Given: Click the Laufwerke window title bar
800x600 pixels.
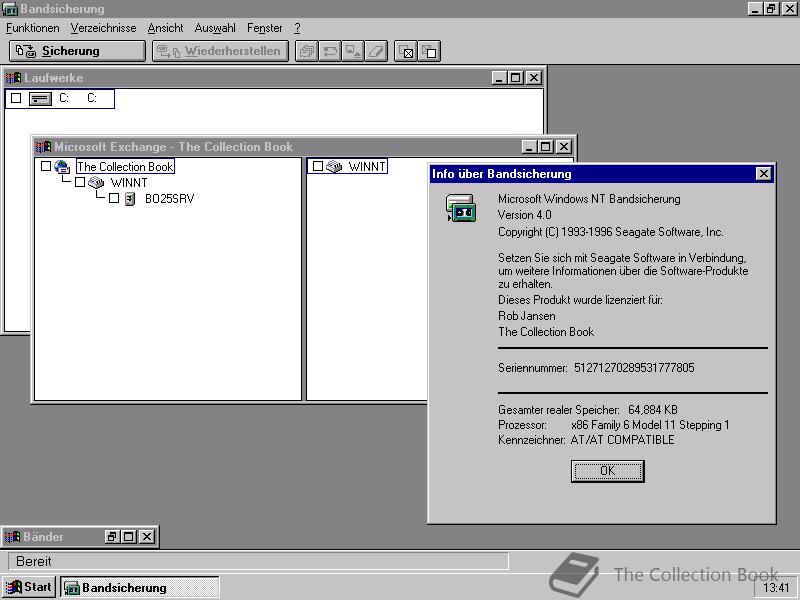Looking at the screenshot, I should 274,78.
